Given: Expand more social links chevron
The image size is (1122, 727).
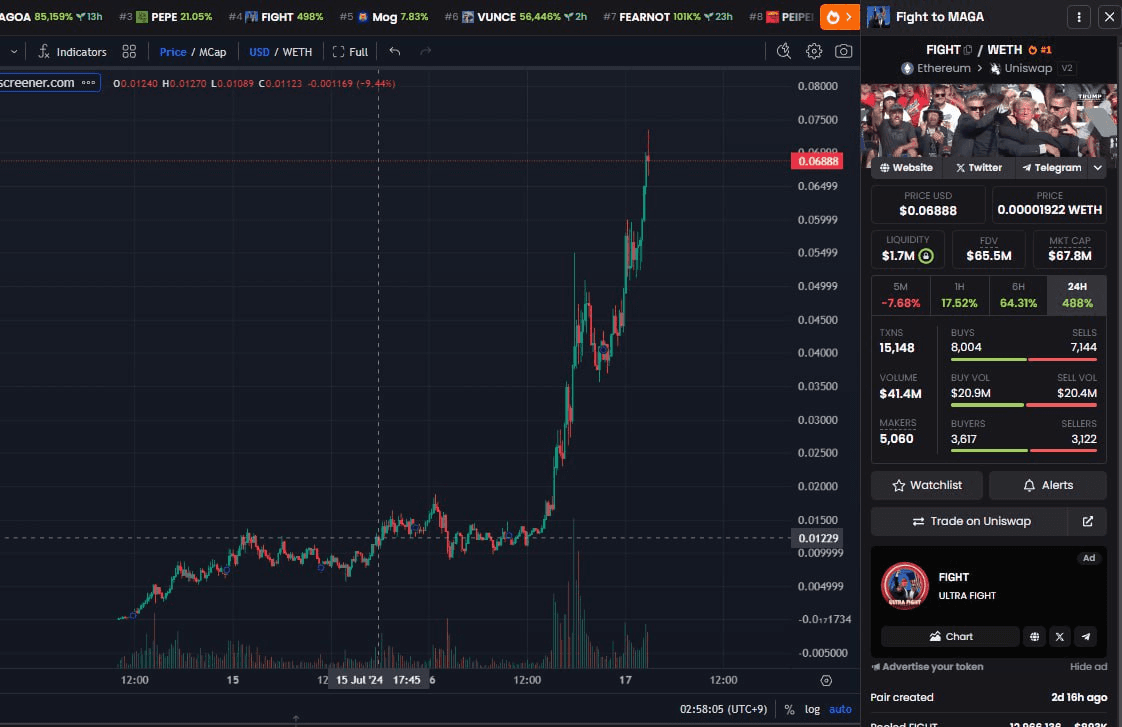Looking at the screenshot, I should 1098,167.
